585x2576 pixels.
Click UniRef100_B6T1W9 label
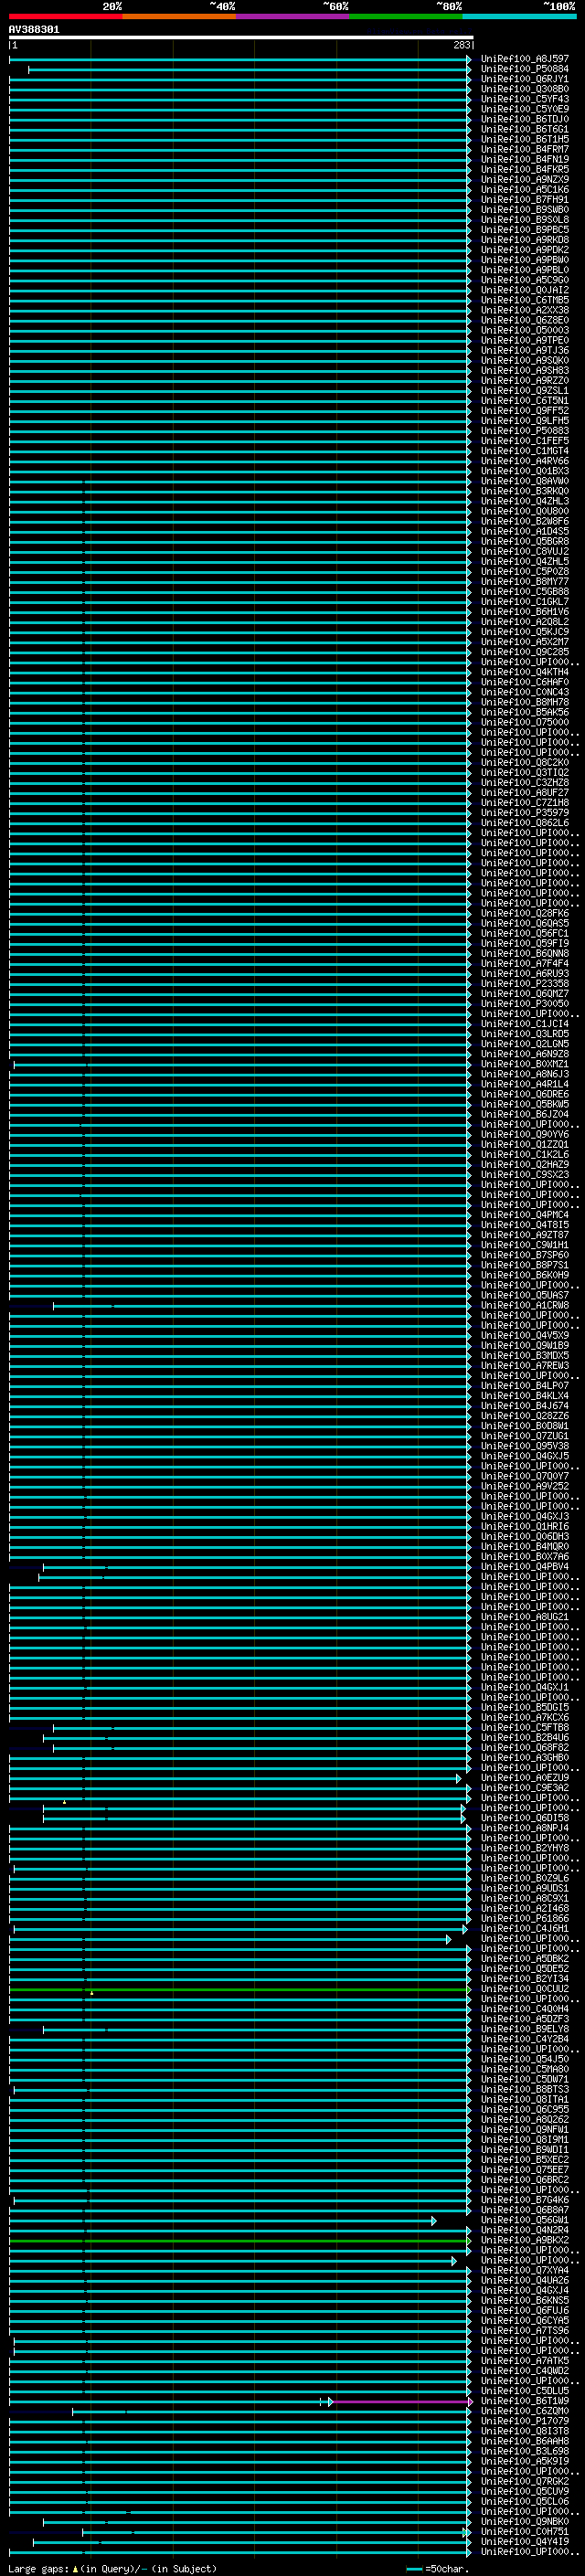pyautogui.click(x=524, y=2401)
